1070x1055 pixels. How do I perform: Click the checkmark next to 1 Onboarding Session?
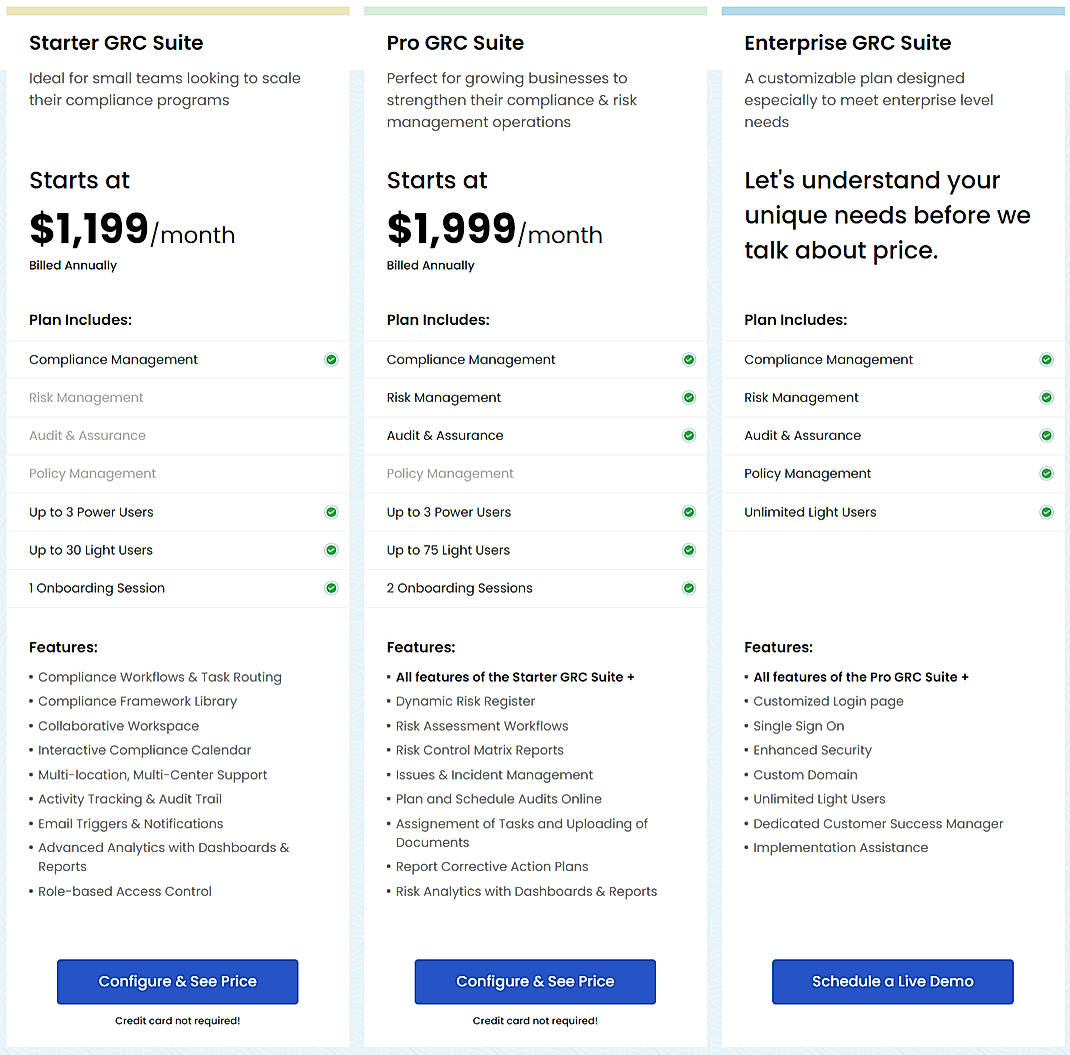pos(331,588)
